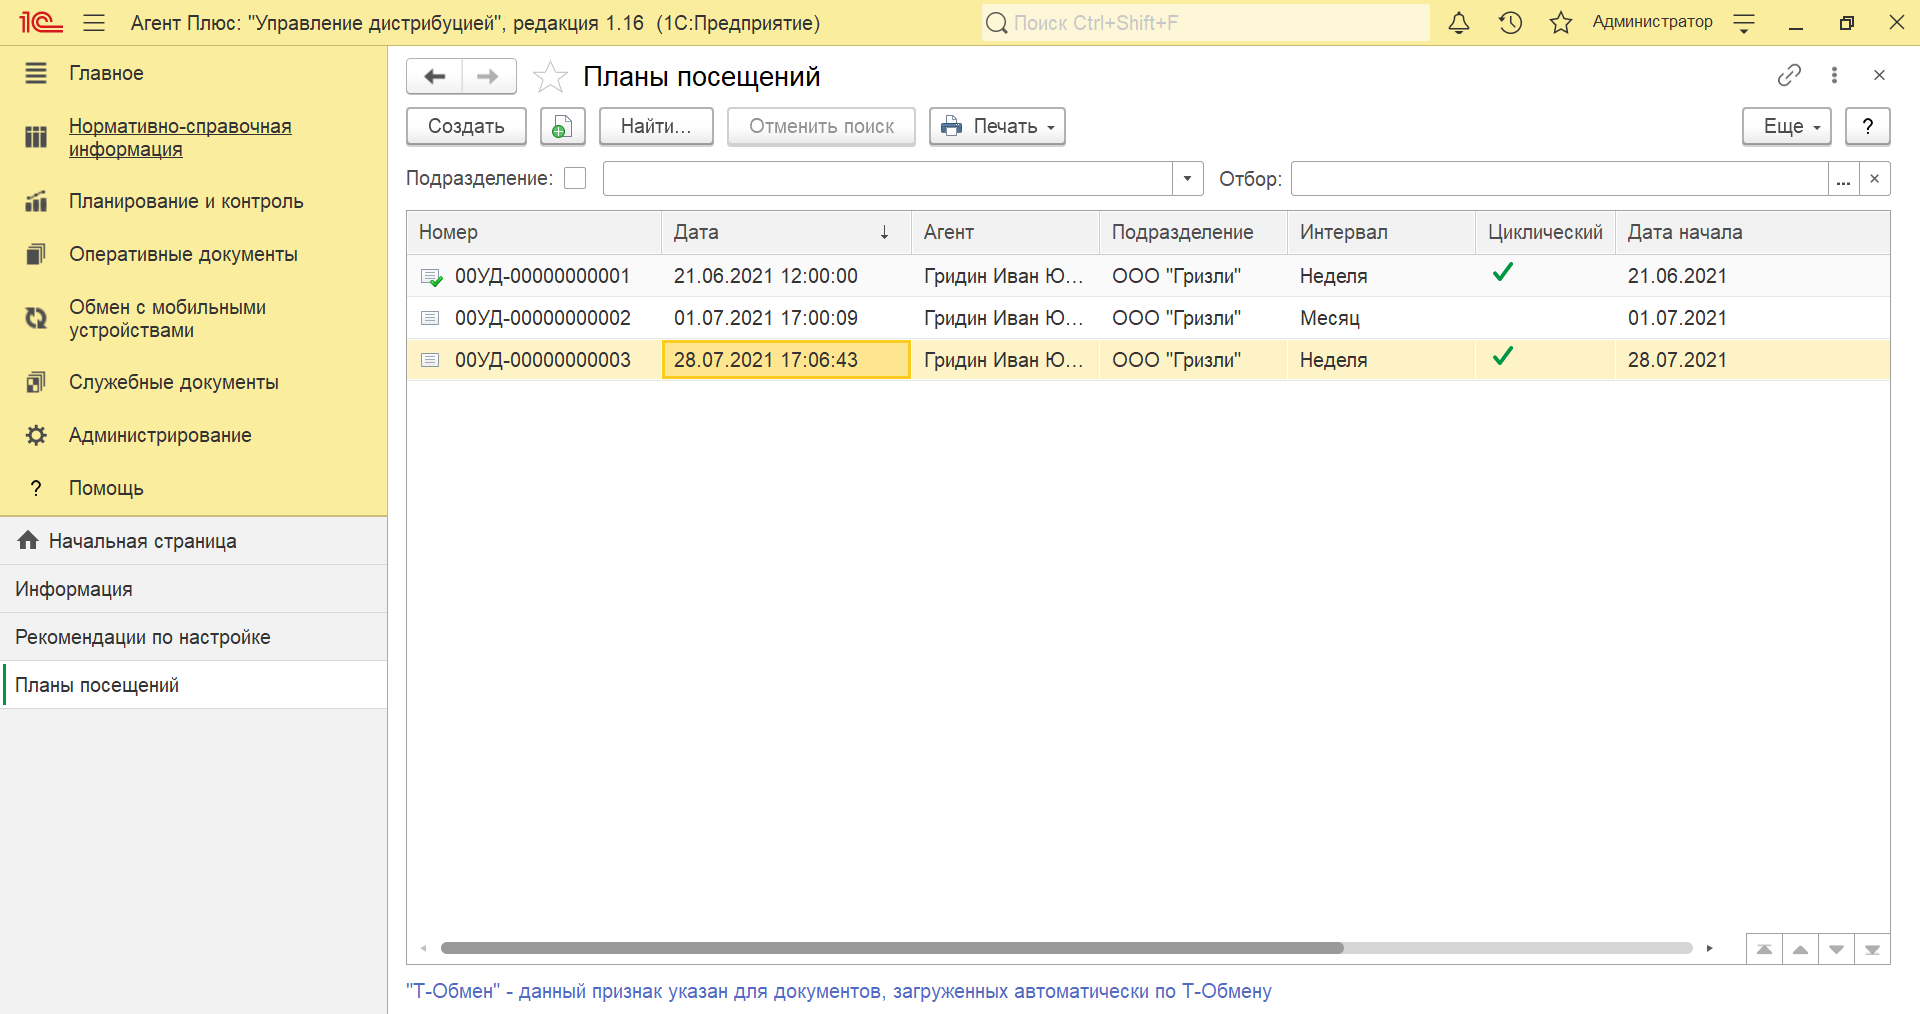
Task: Switch to Начальная страница tab
Action: [194, 541]
